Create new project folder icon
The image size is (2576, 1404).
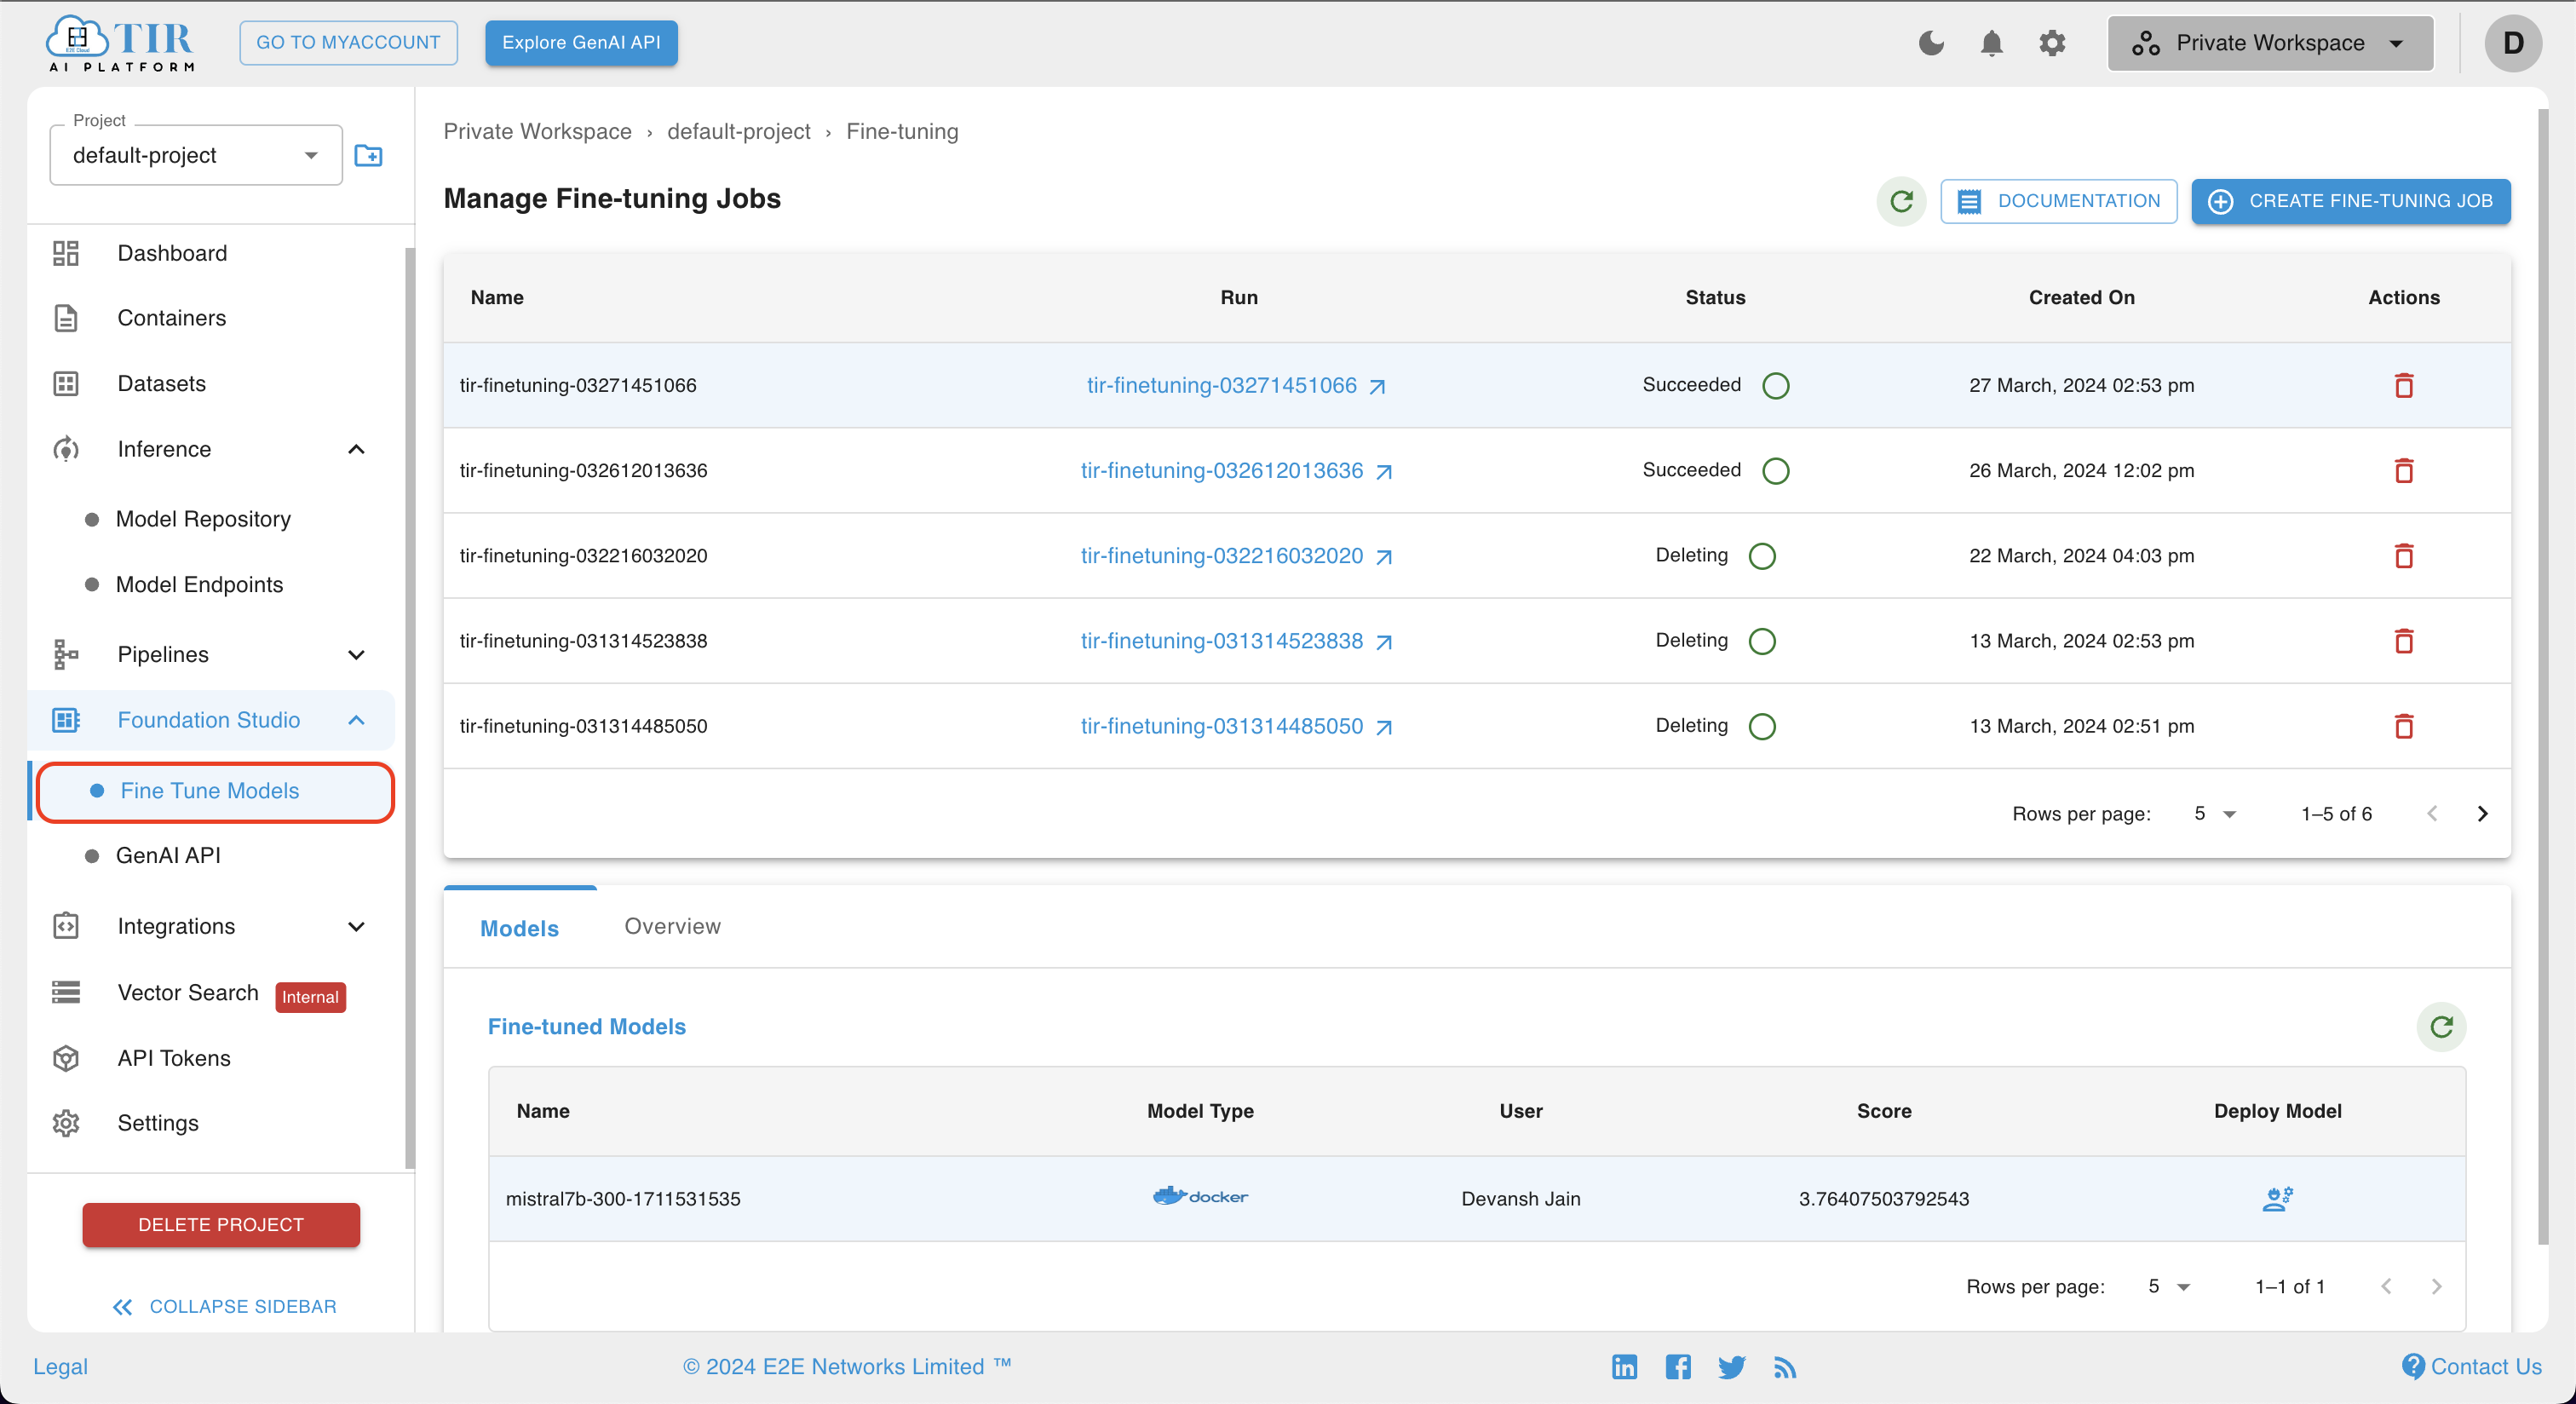point(368,155)
